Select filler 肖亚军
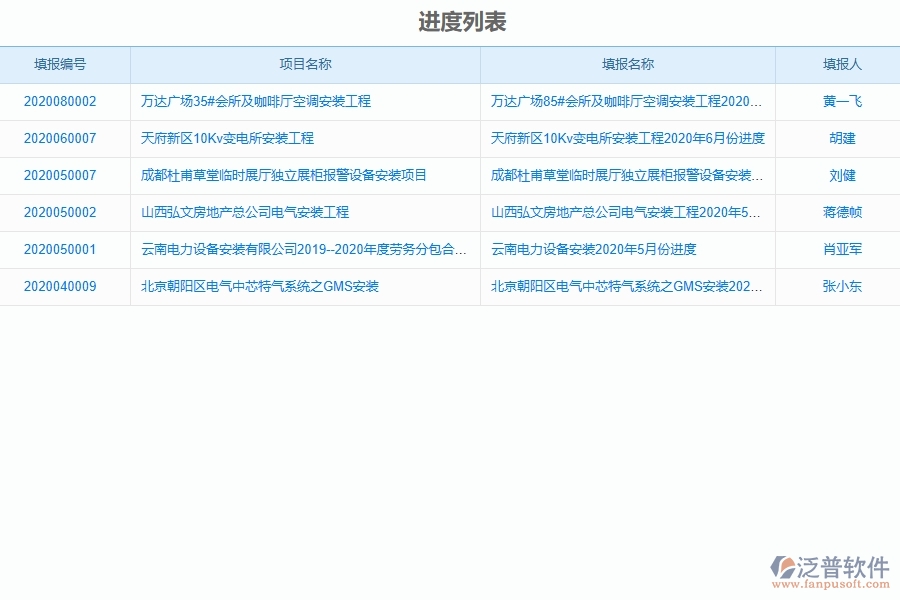The width and height of the screenshot is (900, 600). 836,250
